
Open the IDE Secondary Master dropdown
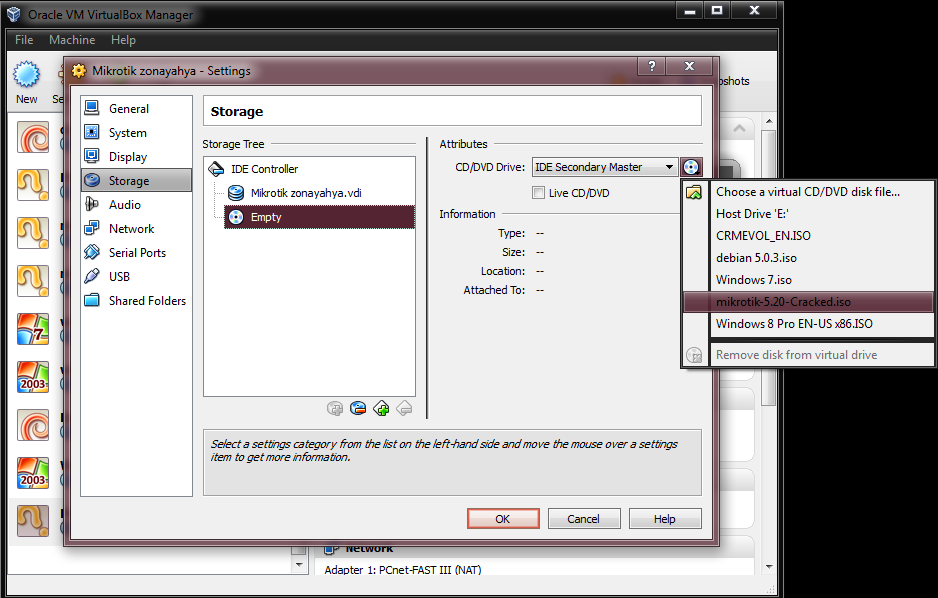[x=605, y=167]
